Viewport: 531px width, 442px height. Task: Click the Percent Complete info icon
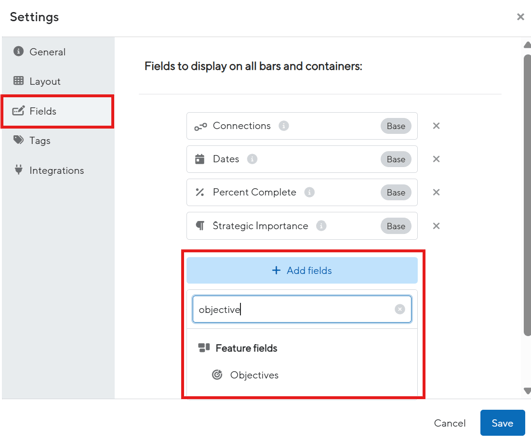click(x=309, y=192)
